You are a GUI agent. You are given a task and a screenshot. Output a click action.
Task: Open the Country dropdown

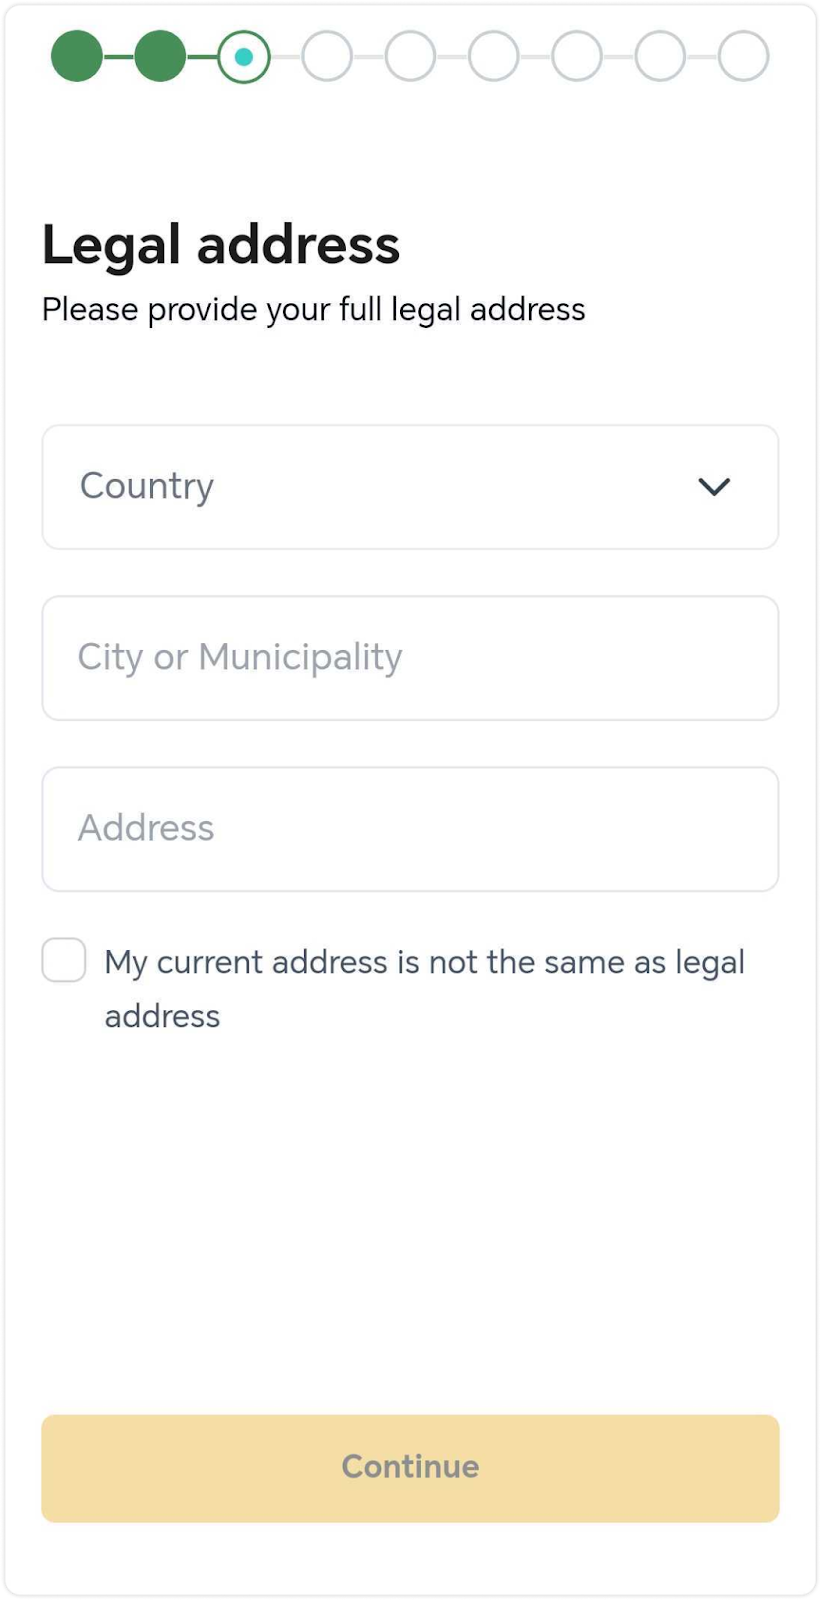[410, 487]
